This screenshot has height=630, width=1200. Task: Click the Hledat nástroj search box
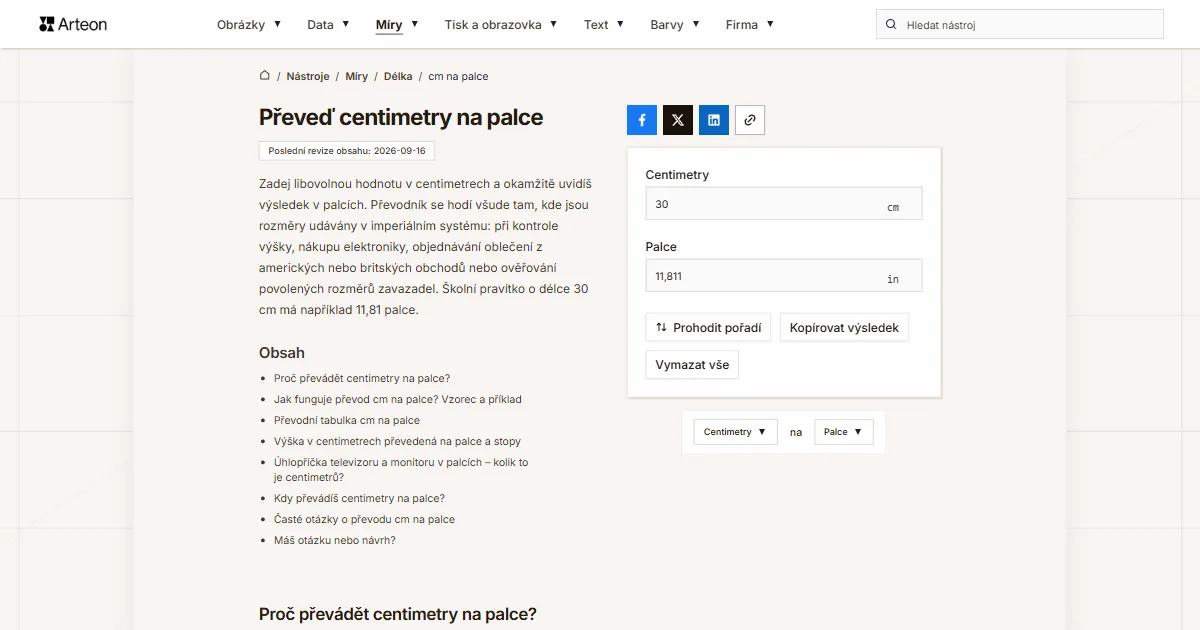click(1020, 24)
